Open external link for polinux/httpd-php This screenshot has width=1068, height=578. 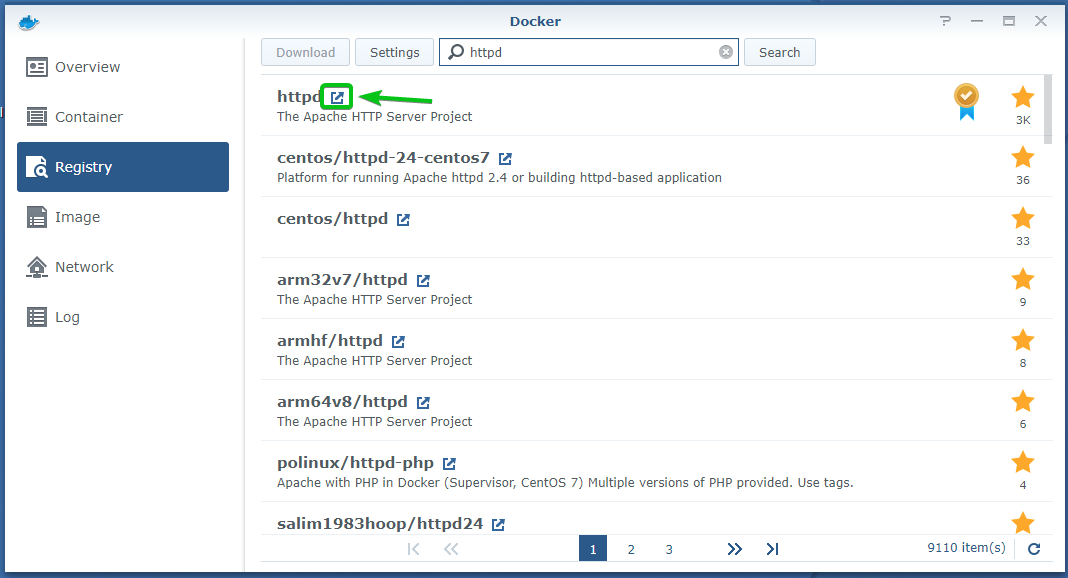pyautogui.click(x=449, y=464)
